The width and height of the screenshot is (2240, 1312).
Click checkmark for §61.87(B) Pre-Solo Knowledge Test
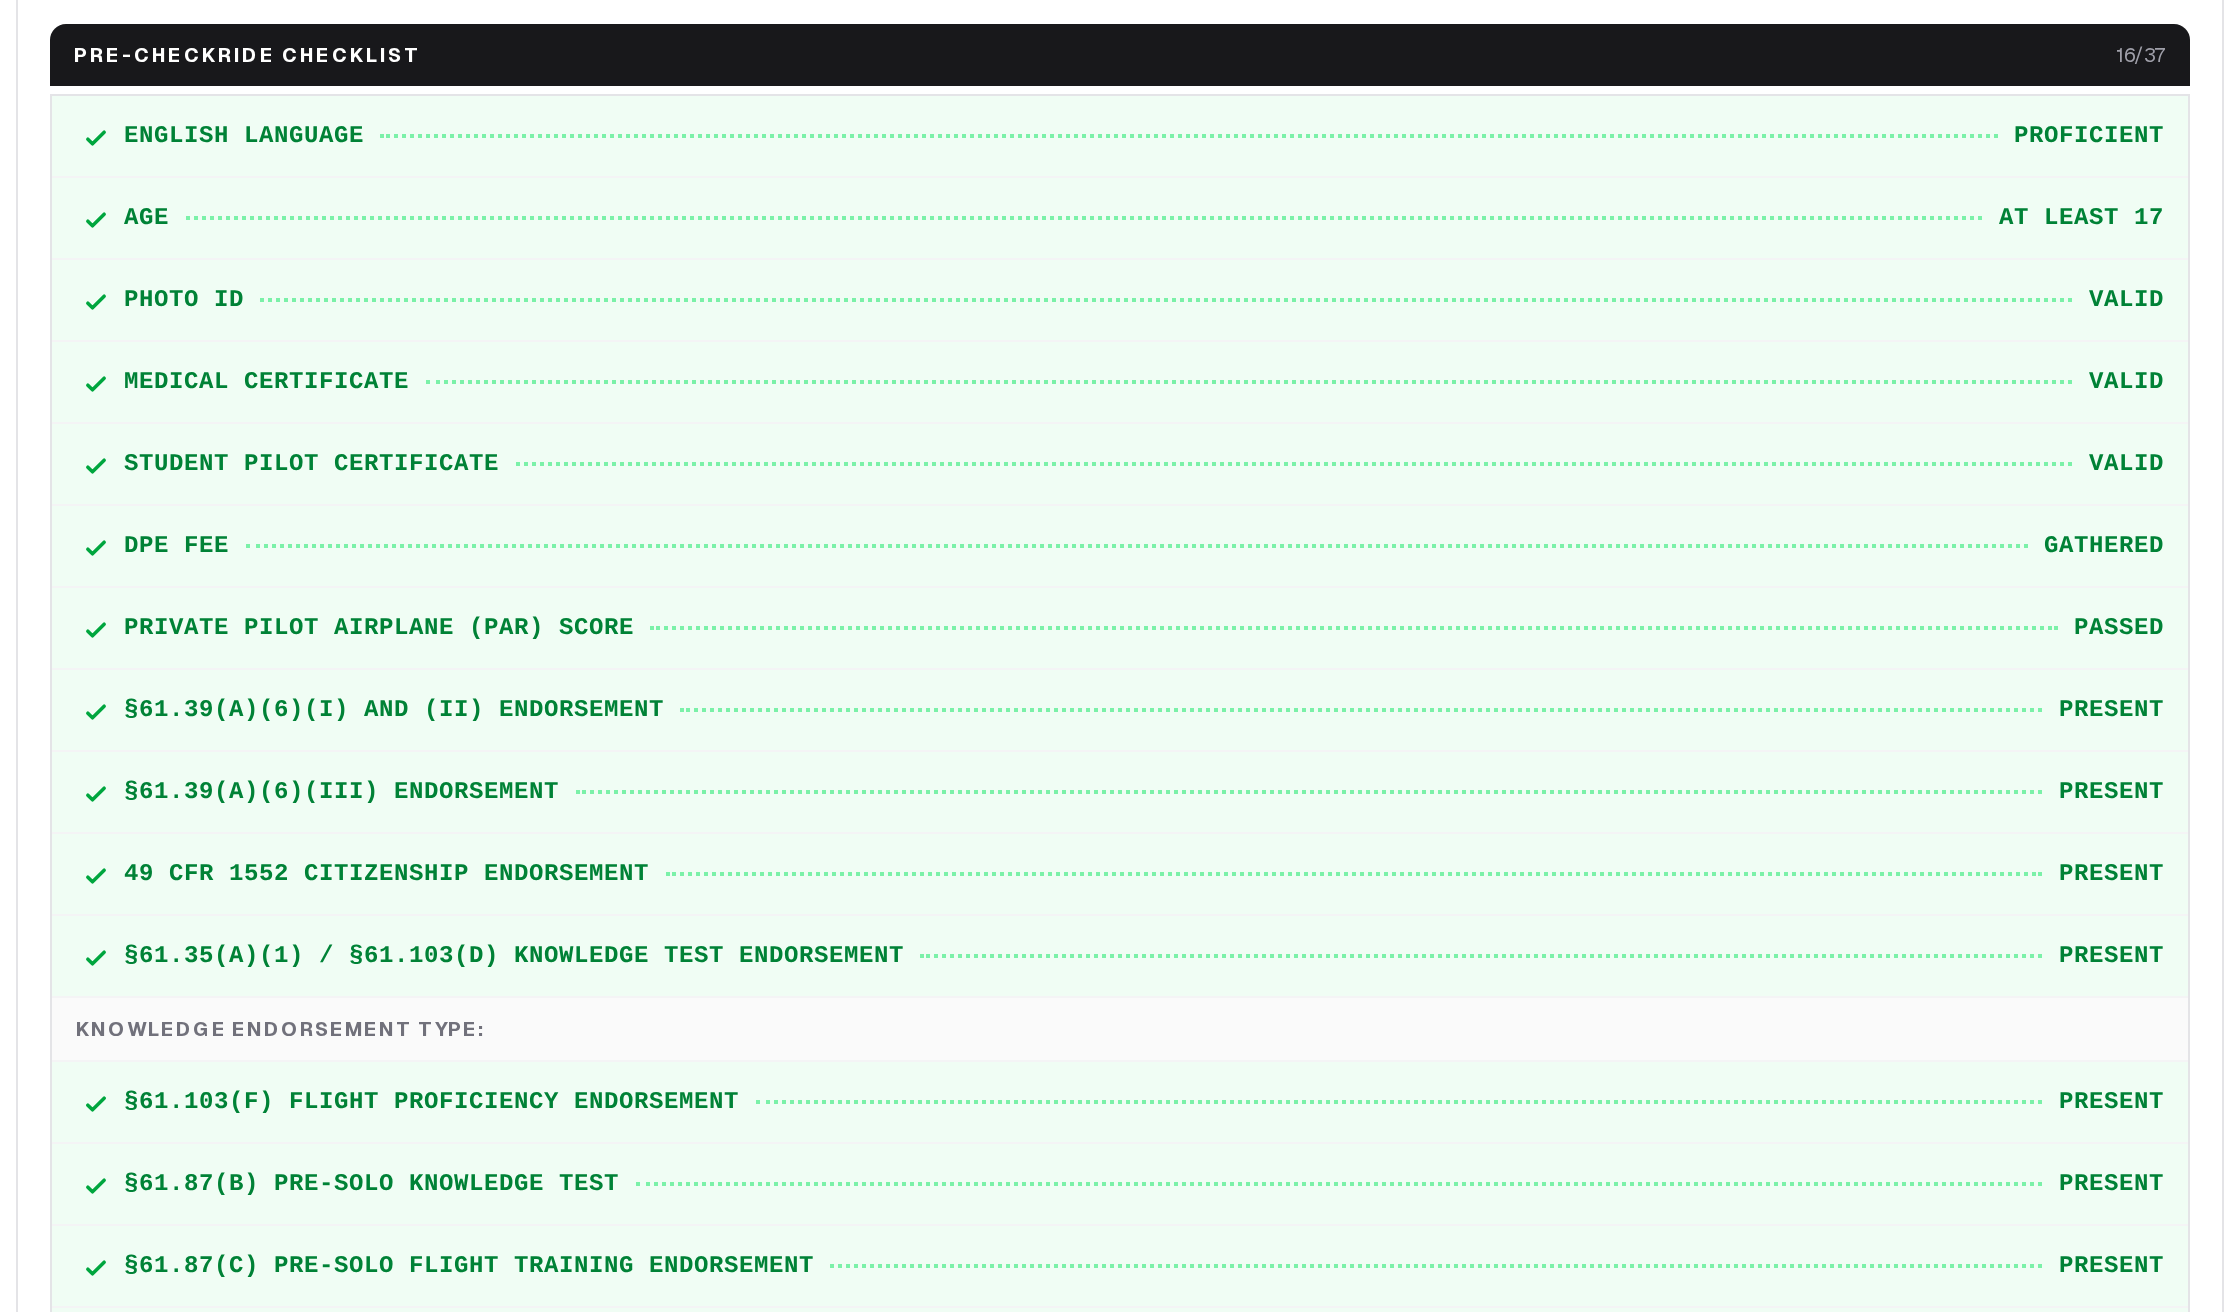tap(96, 1185)
